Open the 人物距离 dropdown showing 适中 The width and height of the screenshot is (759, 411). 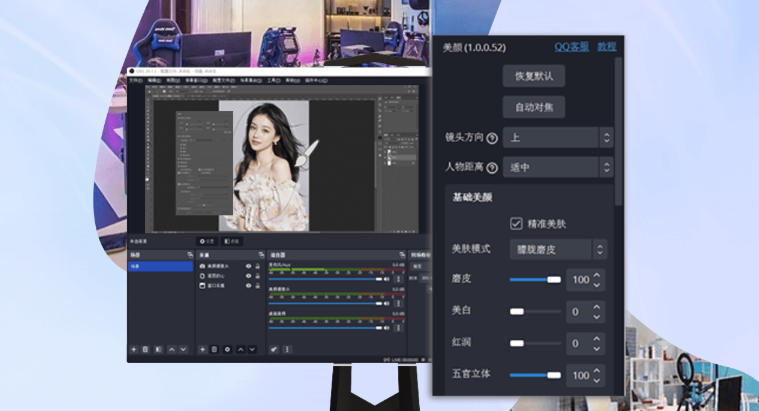[558, 167]
